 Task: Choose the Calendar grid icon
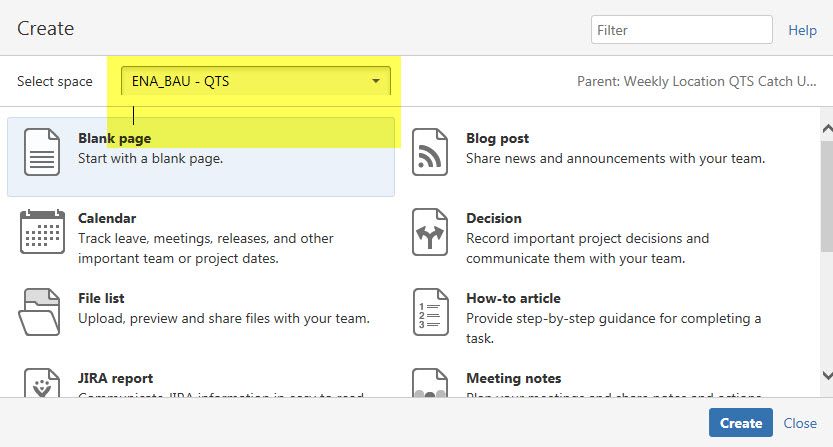pos(42,232)
